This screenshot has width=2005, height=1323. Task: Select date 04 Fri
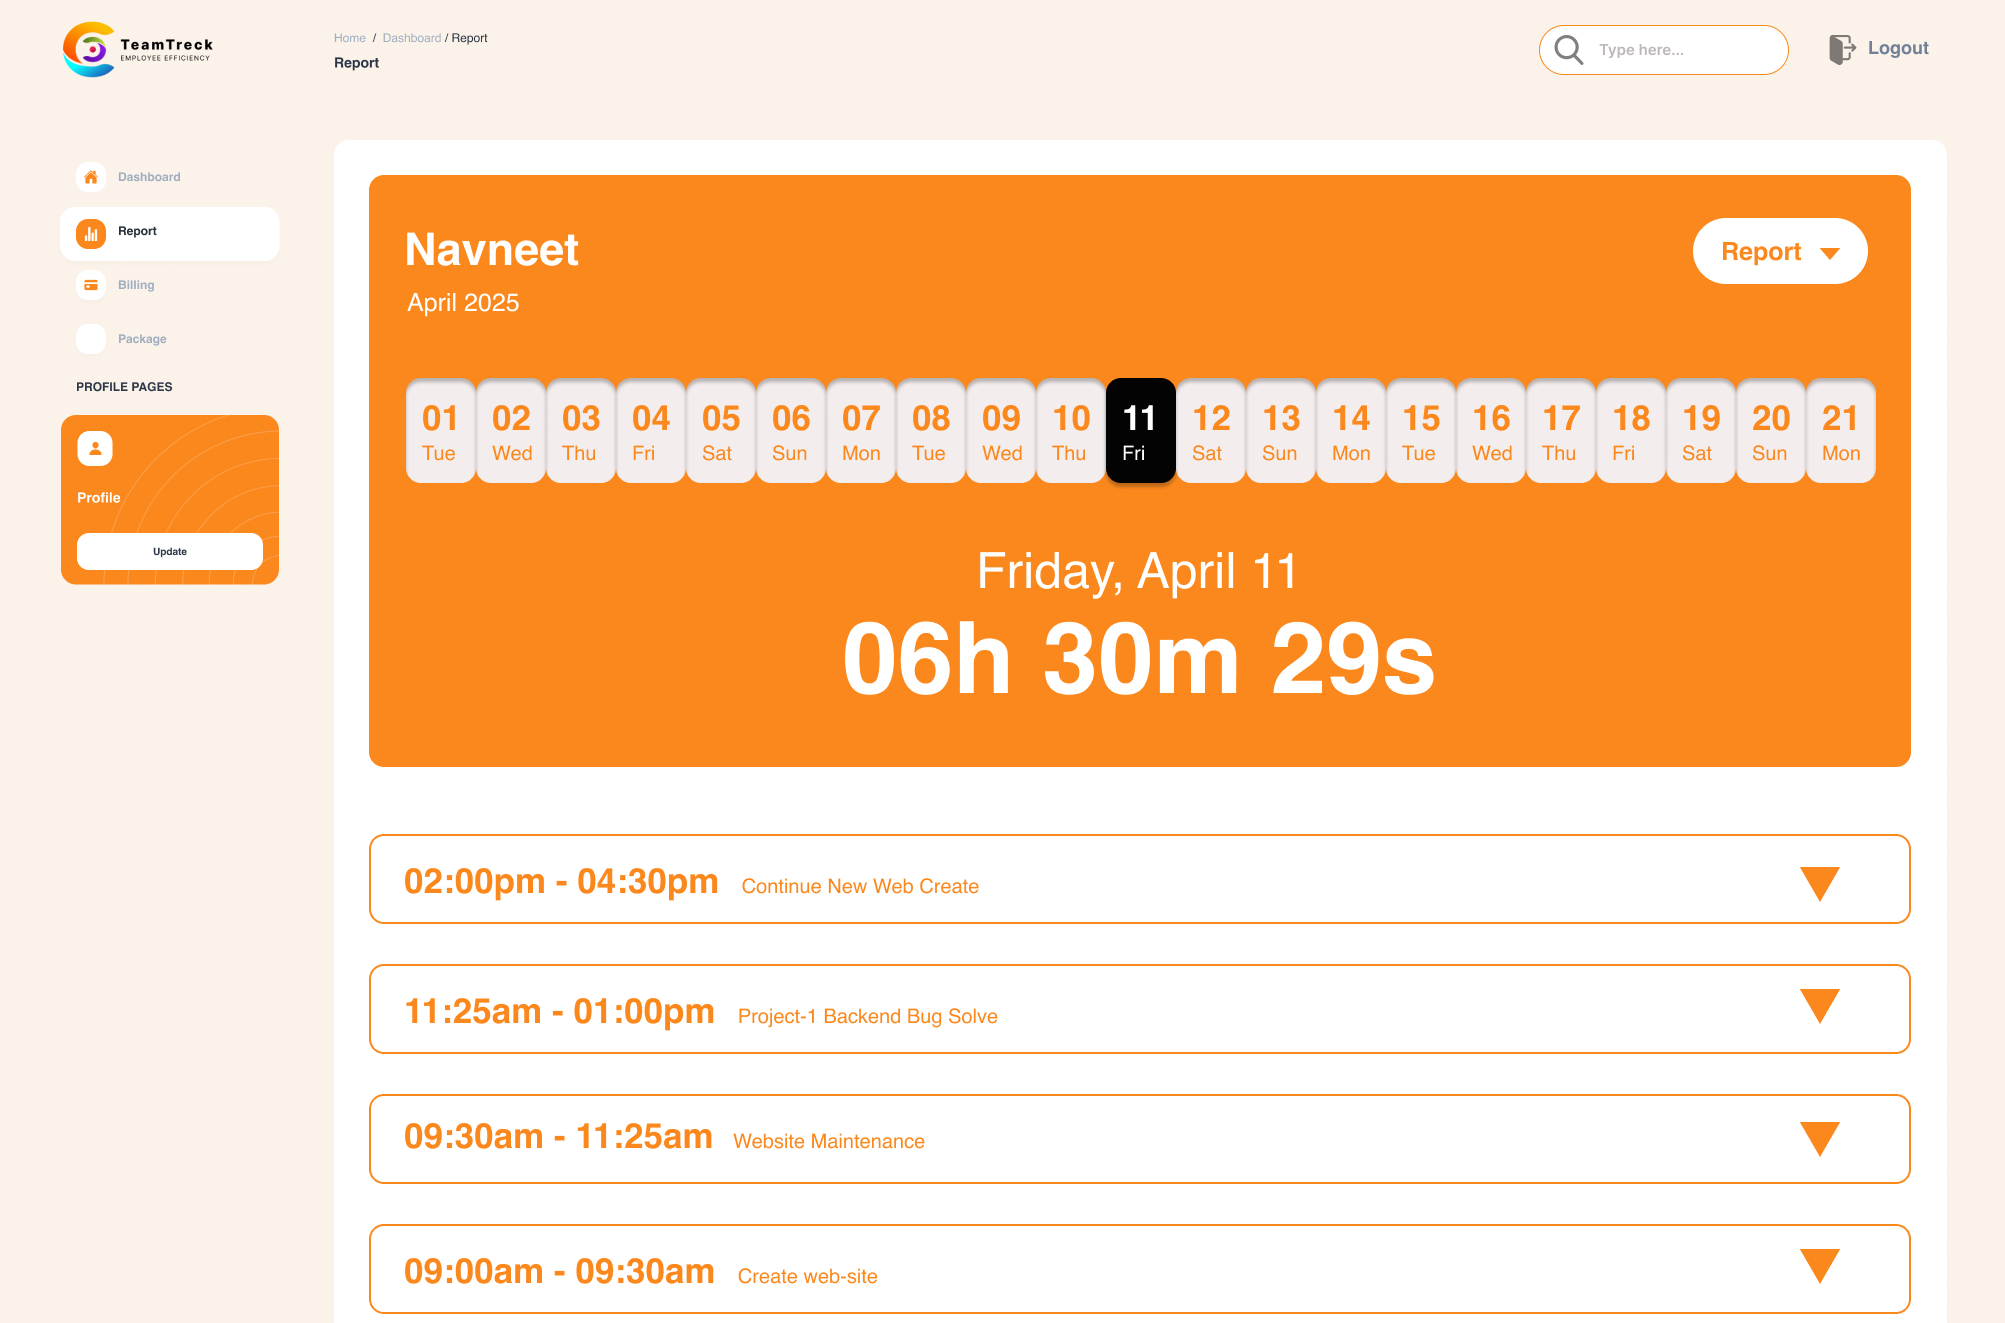click(651, 431)
